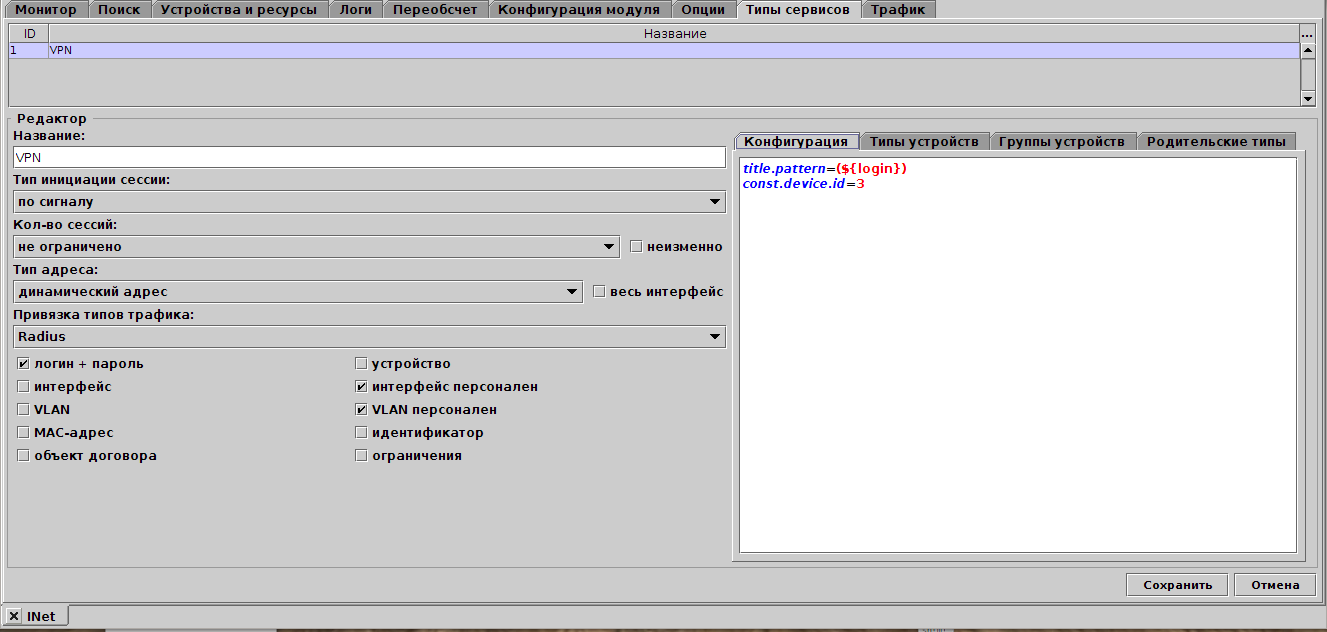Disable the "интерфейс персонален" checkbox

(360, 386)
